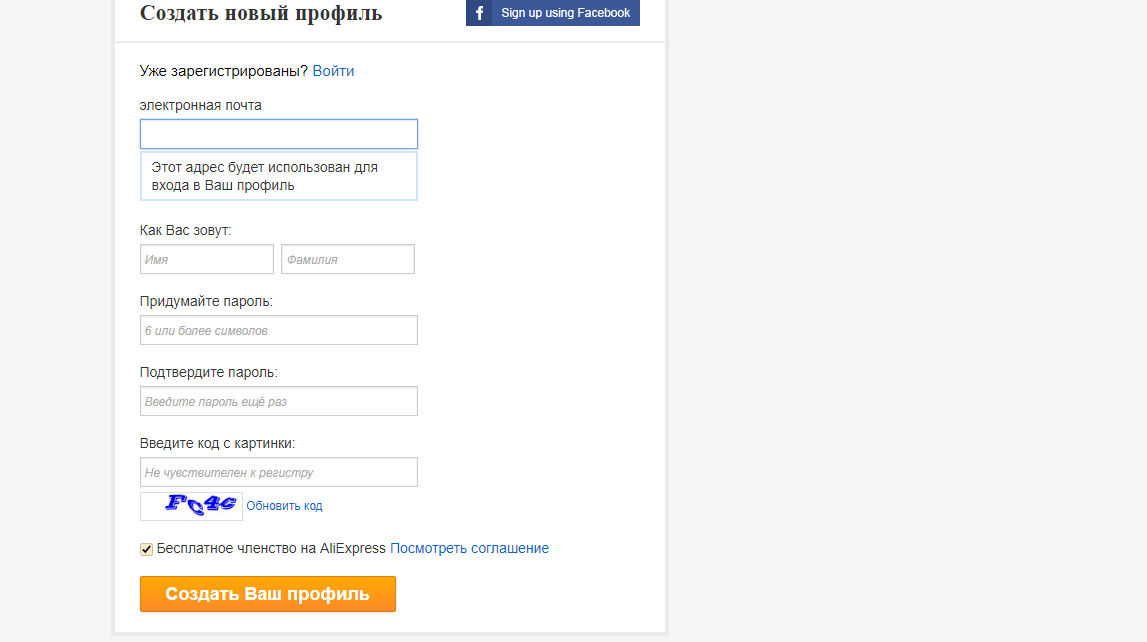This screenshot has width=1147, height=642.
Task: Click the "Имя" first name field
Action: [x=206, y=259]
